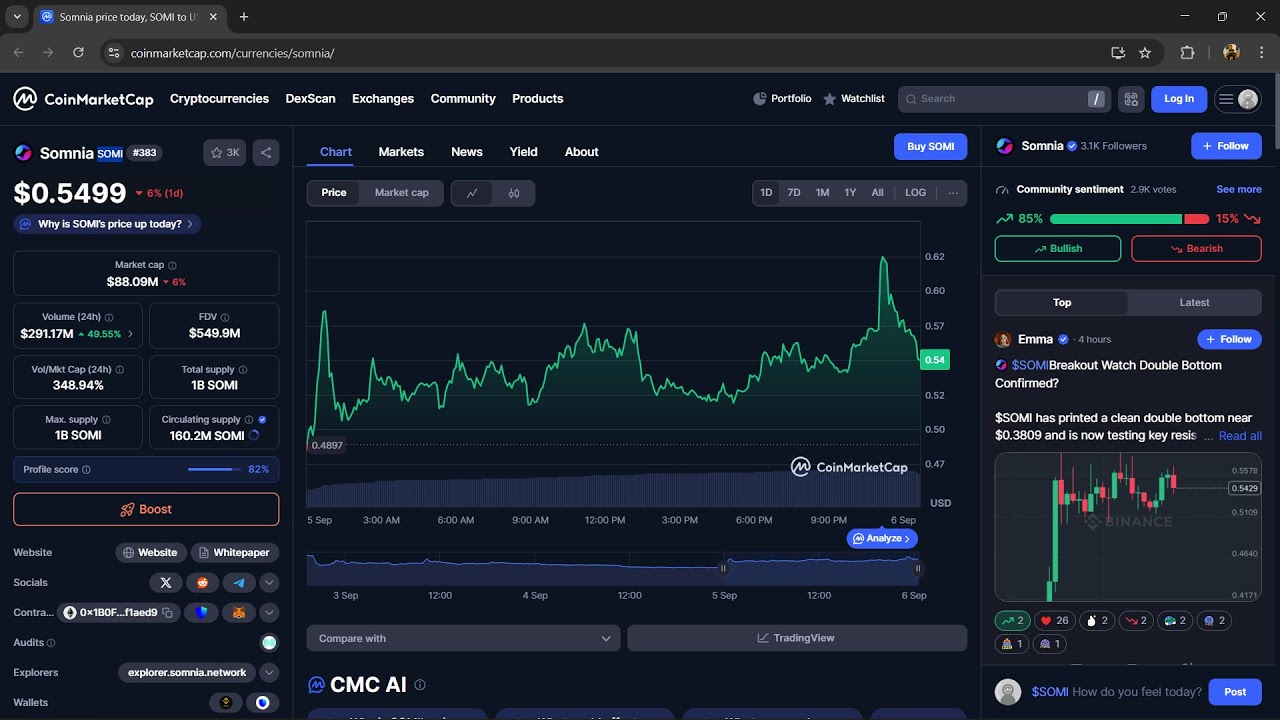Open the Community menu
Screen dimensions: 1280x720
(x=463, y=99)
